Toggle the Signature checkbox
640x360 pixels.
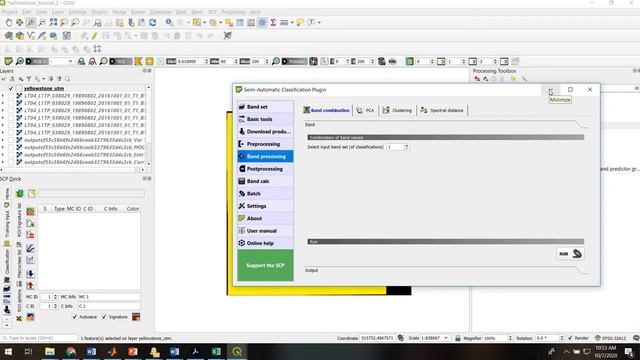coord(104,317)
